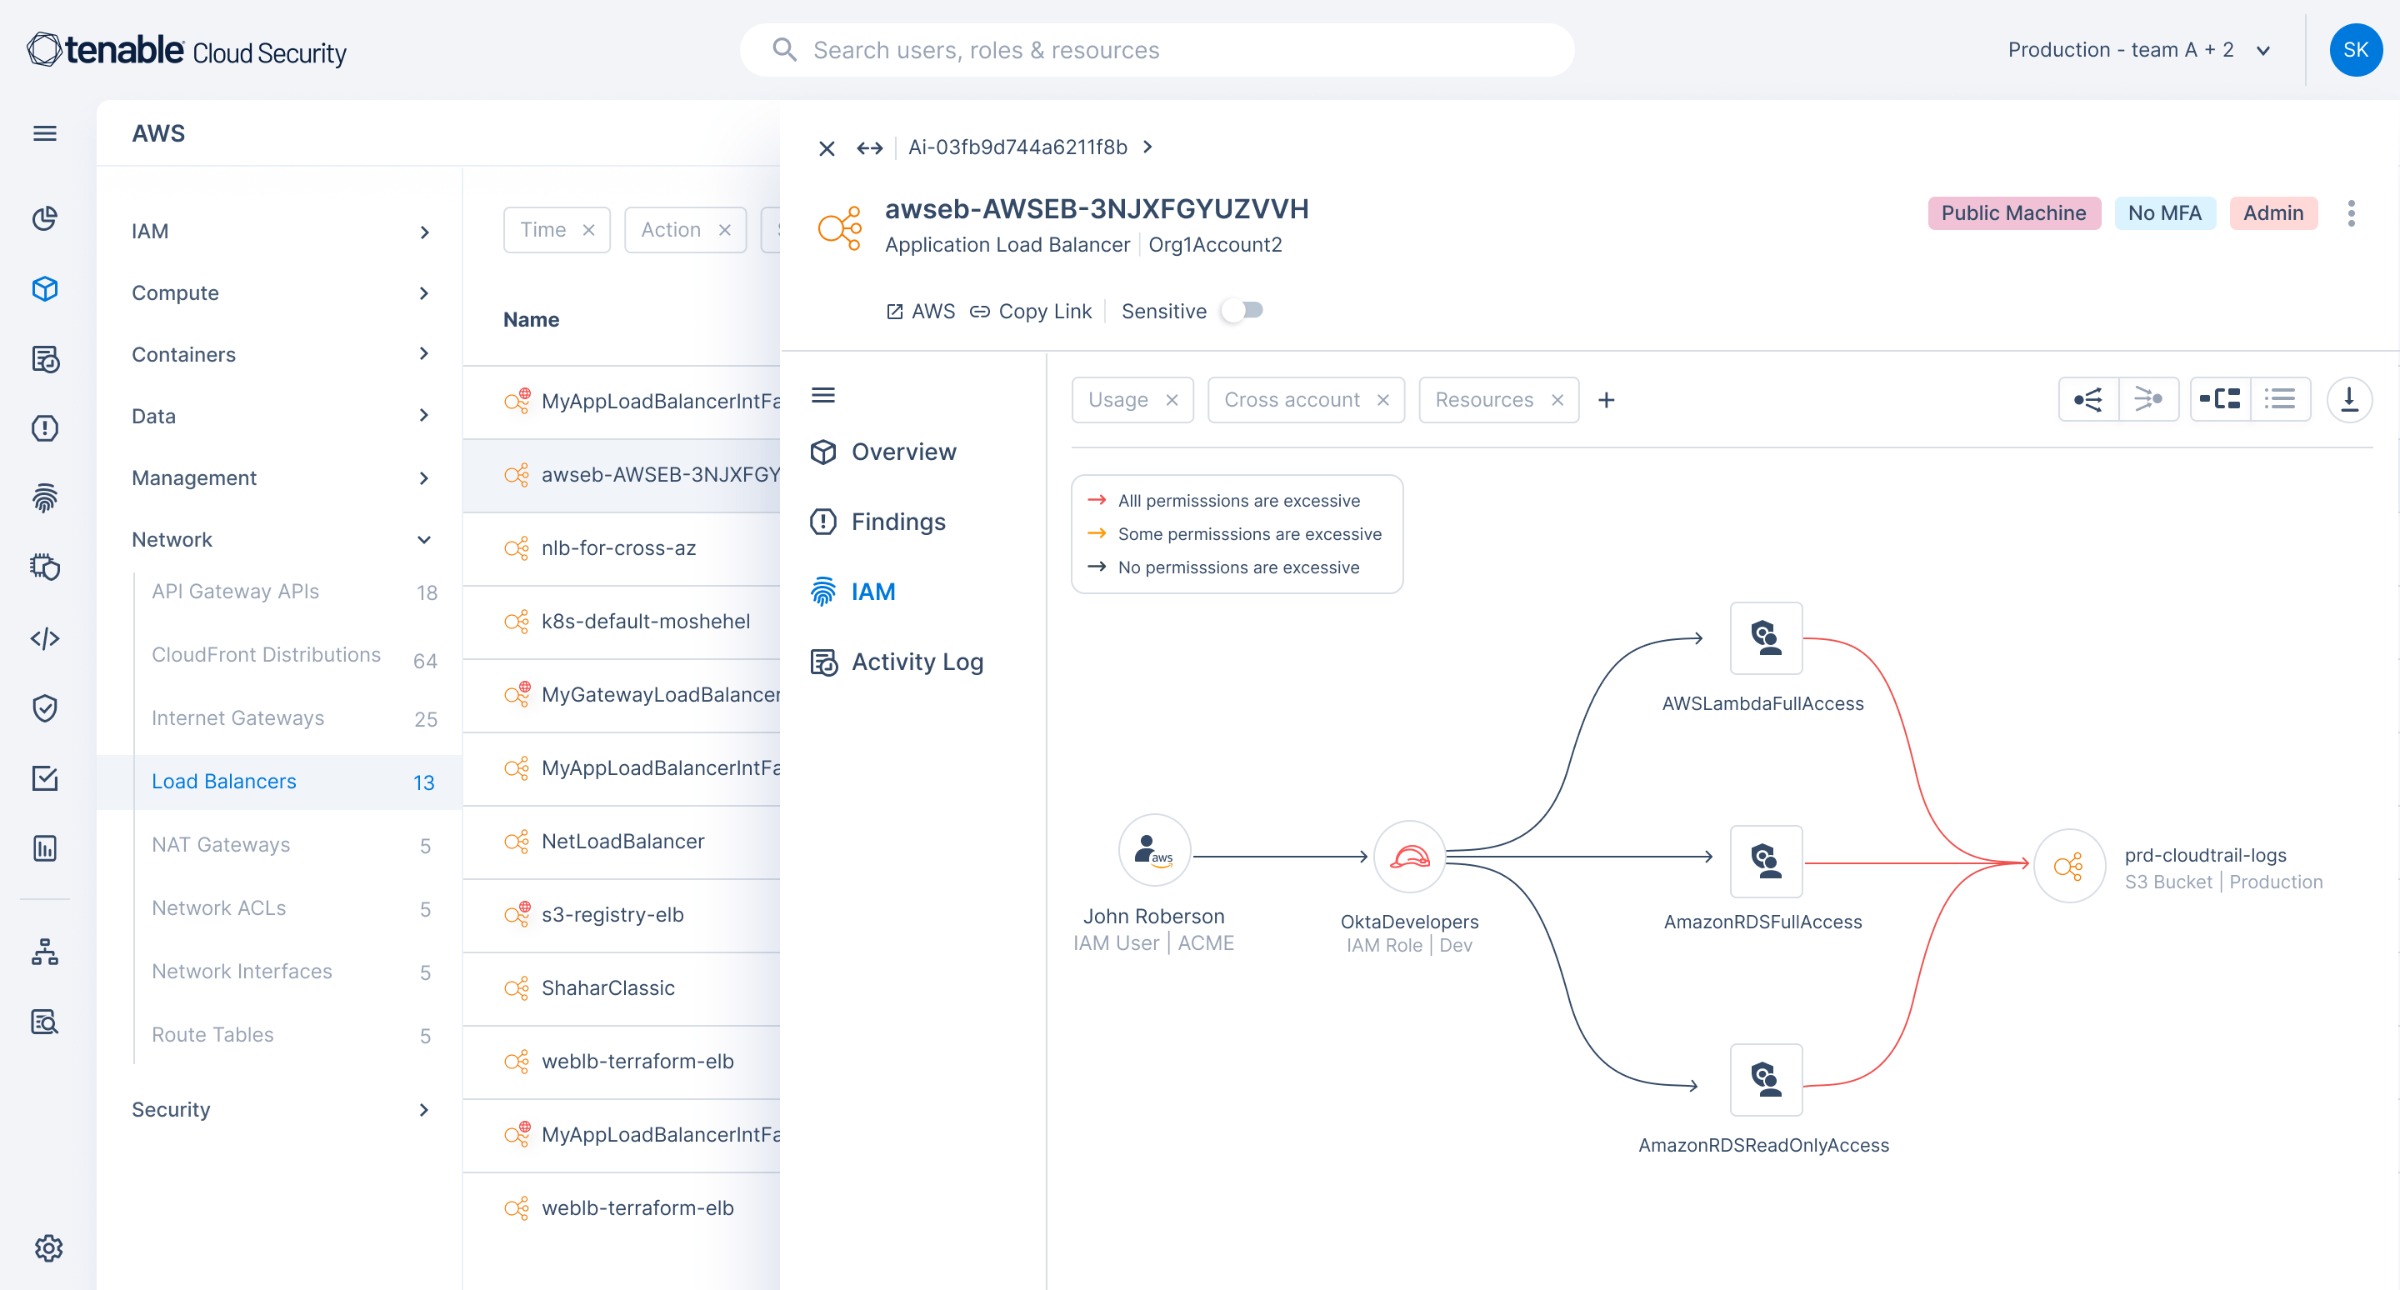Open the network hierarchy icon in left rail
Image resolution: width=2400 pixels, height=1290 pixels.
click(x=45, y=952)
